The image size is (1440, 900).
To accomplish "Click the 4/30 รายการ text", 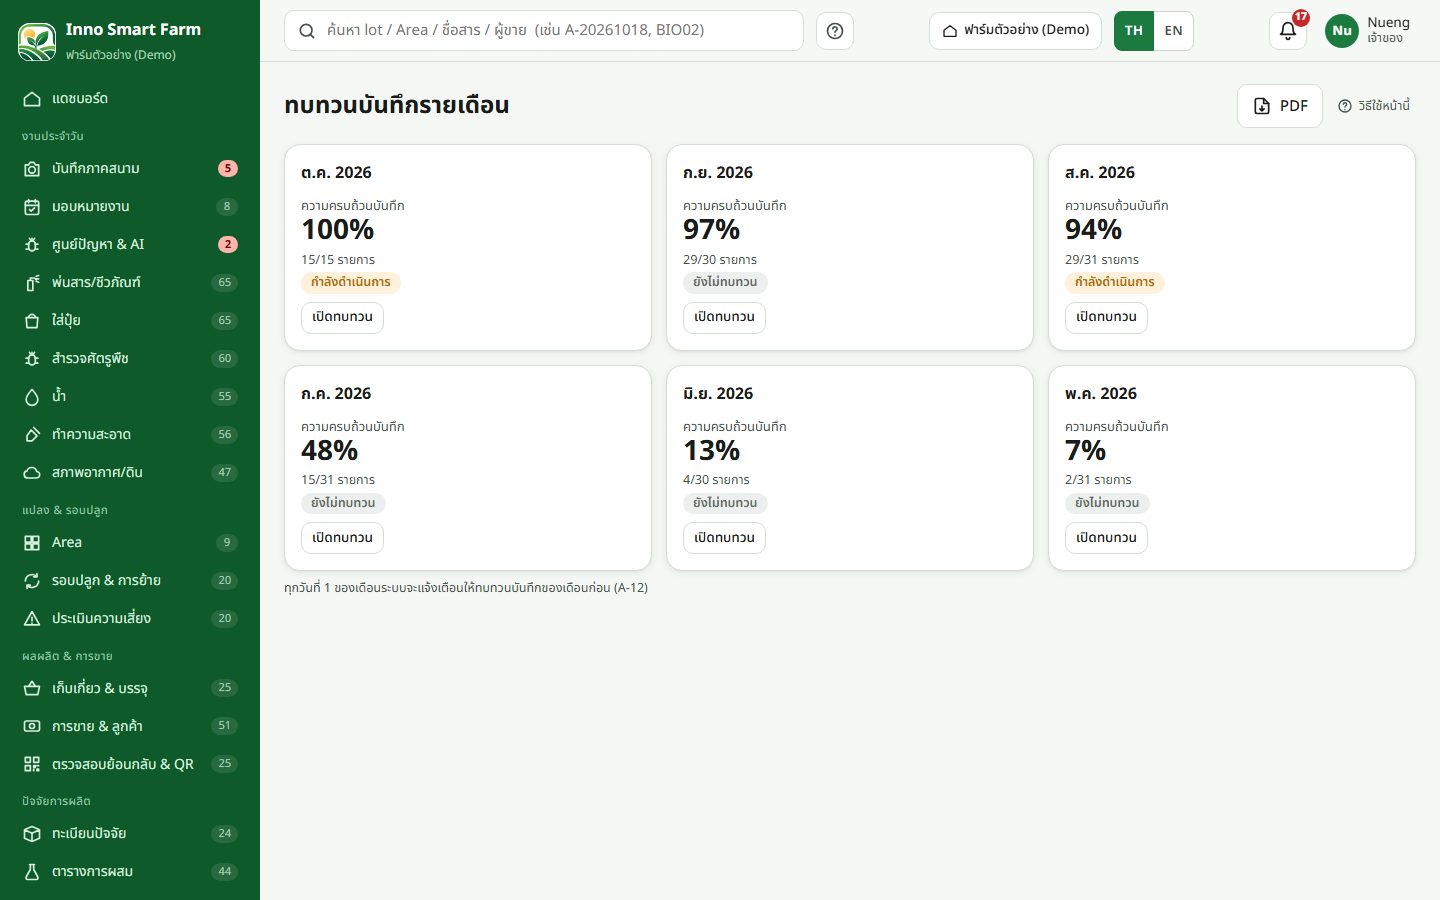I will [x=716, y=480].
